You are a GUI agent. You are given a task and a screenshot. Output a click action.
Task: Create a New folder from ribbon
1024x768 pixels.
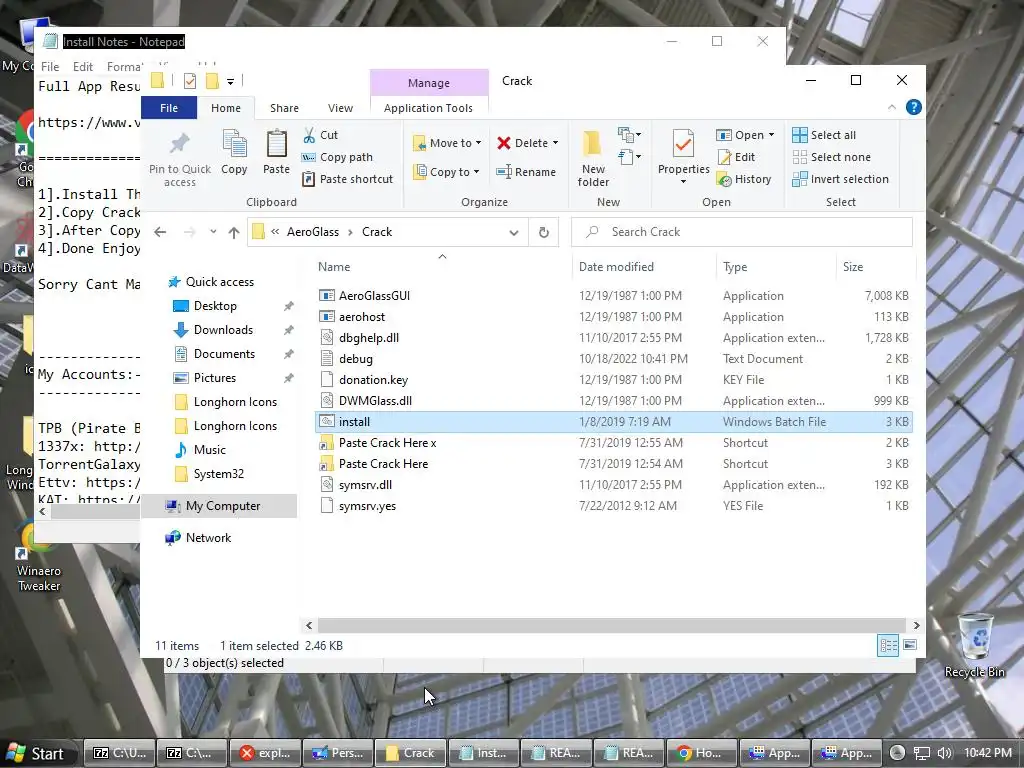pos(593,159)
